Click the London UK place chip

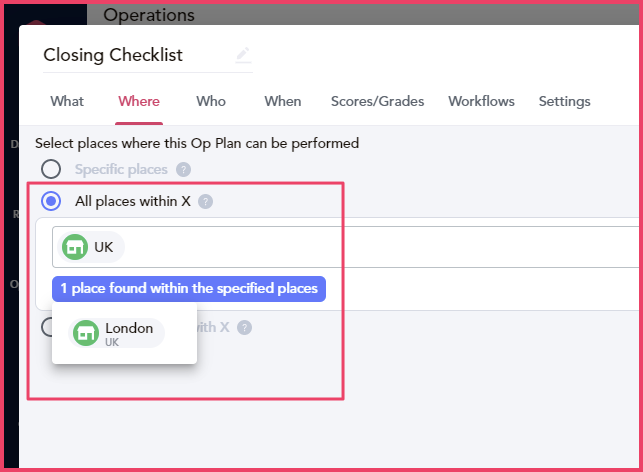pyautogui.click(x=116, y=333)
